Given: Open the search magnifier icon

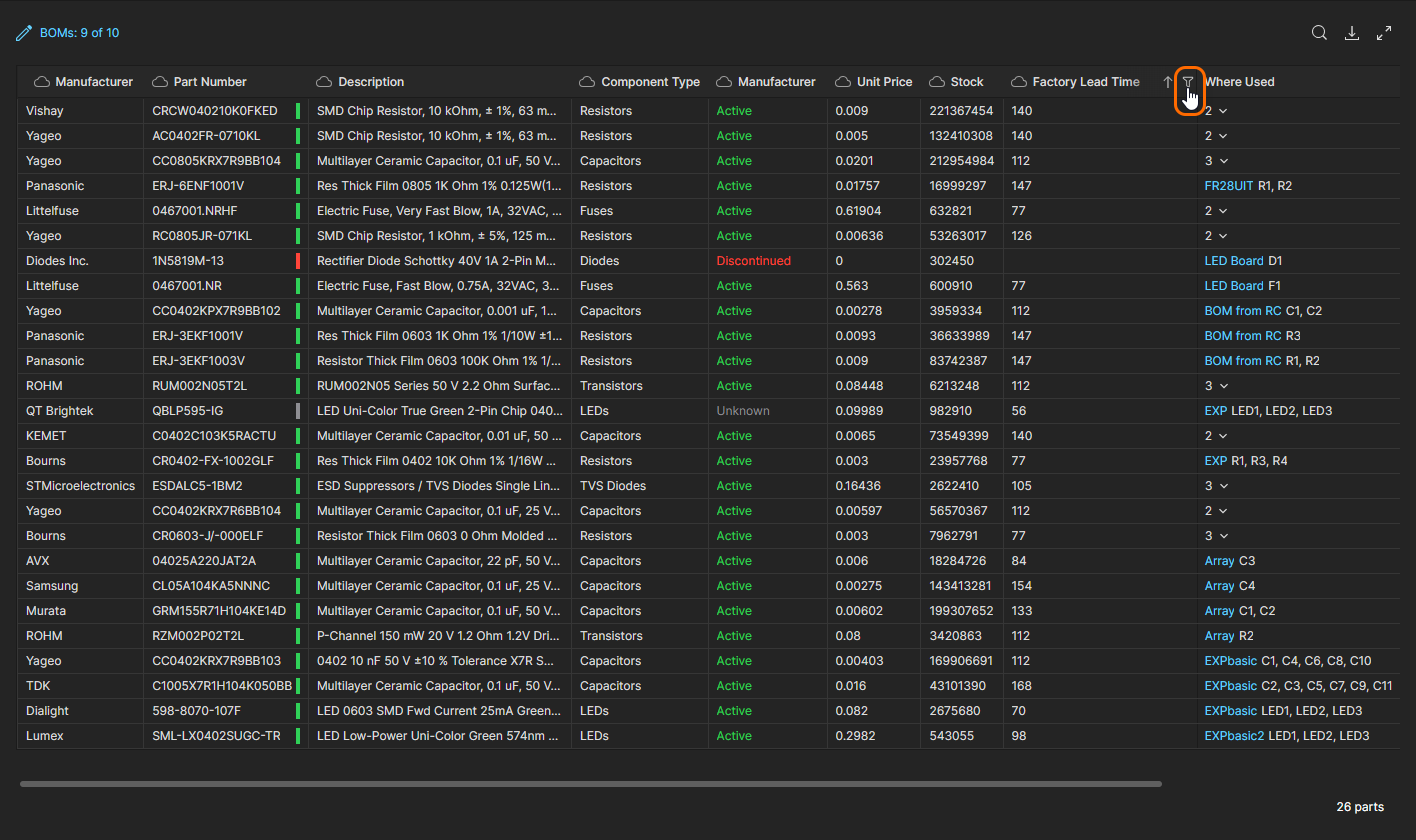Looking at the screenshot, I should (x=1319, y=33).
